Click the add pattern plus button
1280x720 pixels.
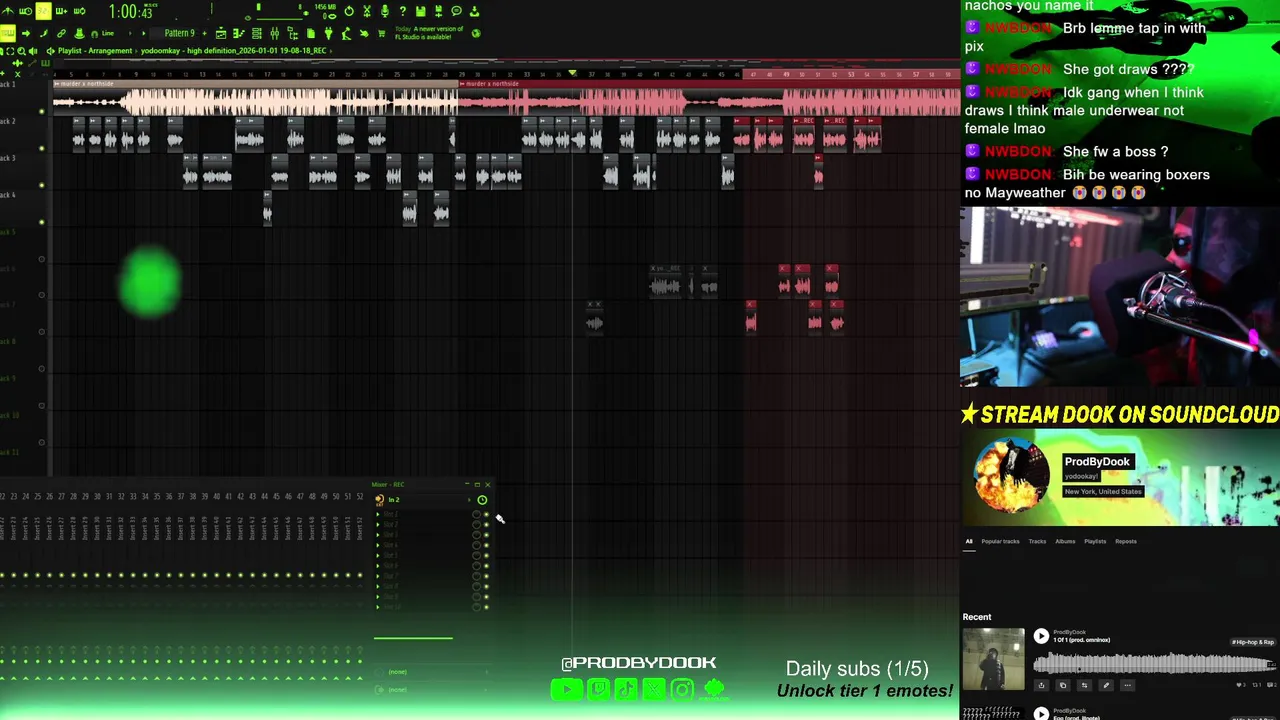pyautogui.click(x=204, y=33)
